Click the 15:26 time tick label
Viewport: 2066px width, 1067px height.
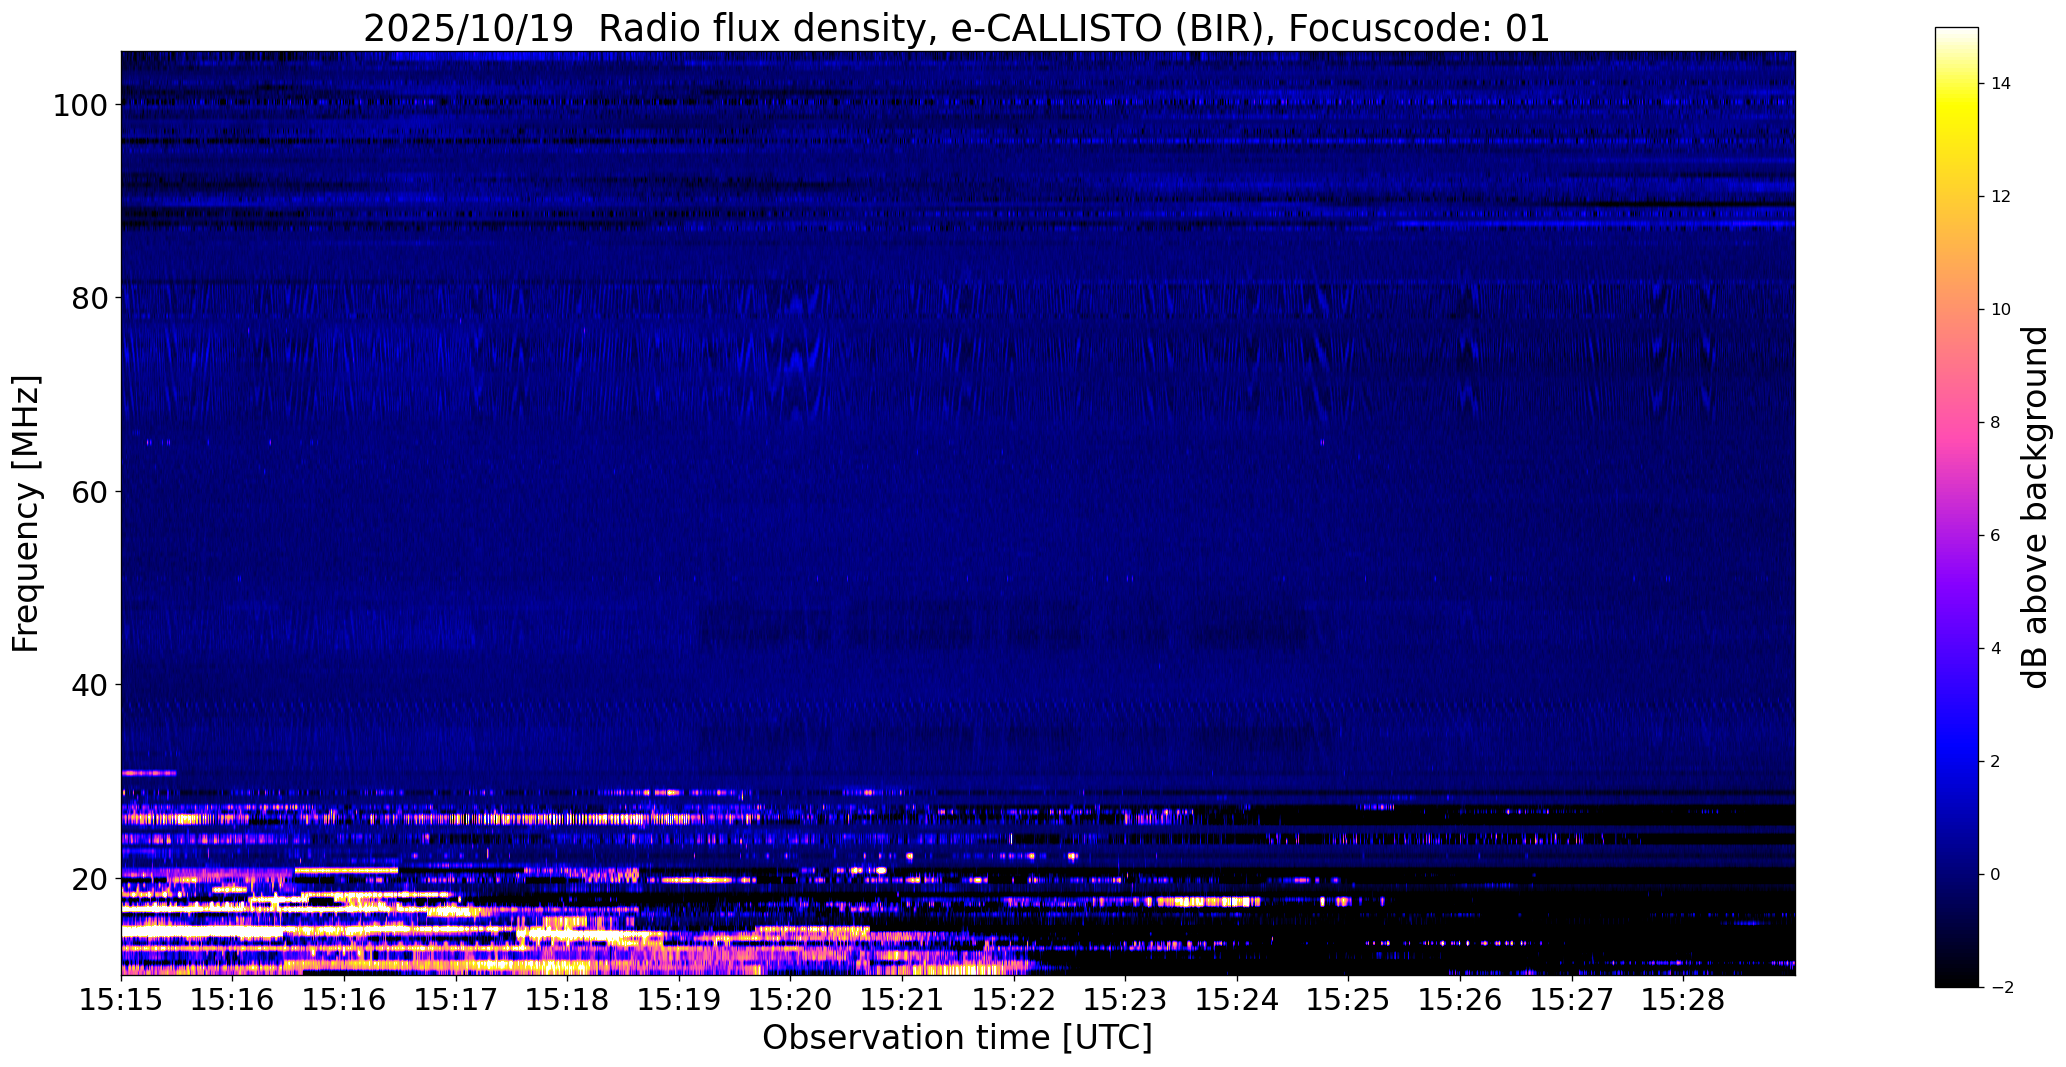1461,999
